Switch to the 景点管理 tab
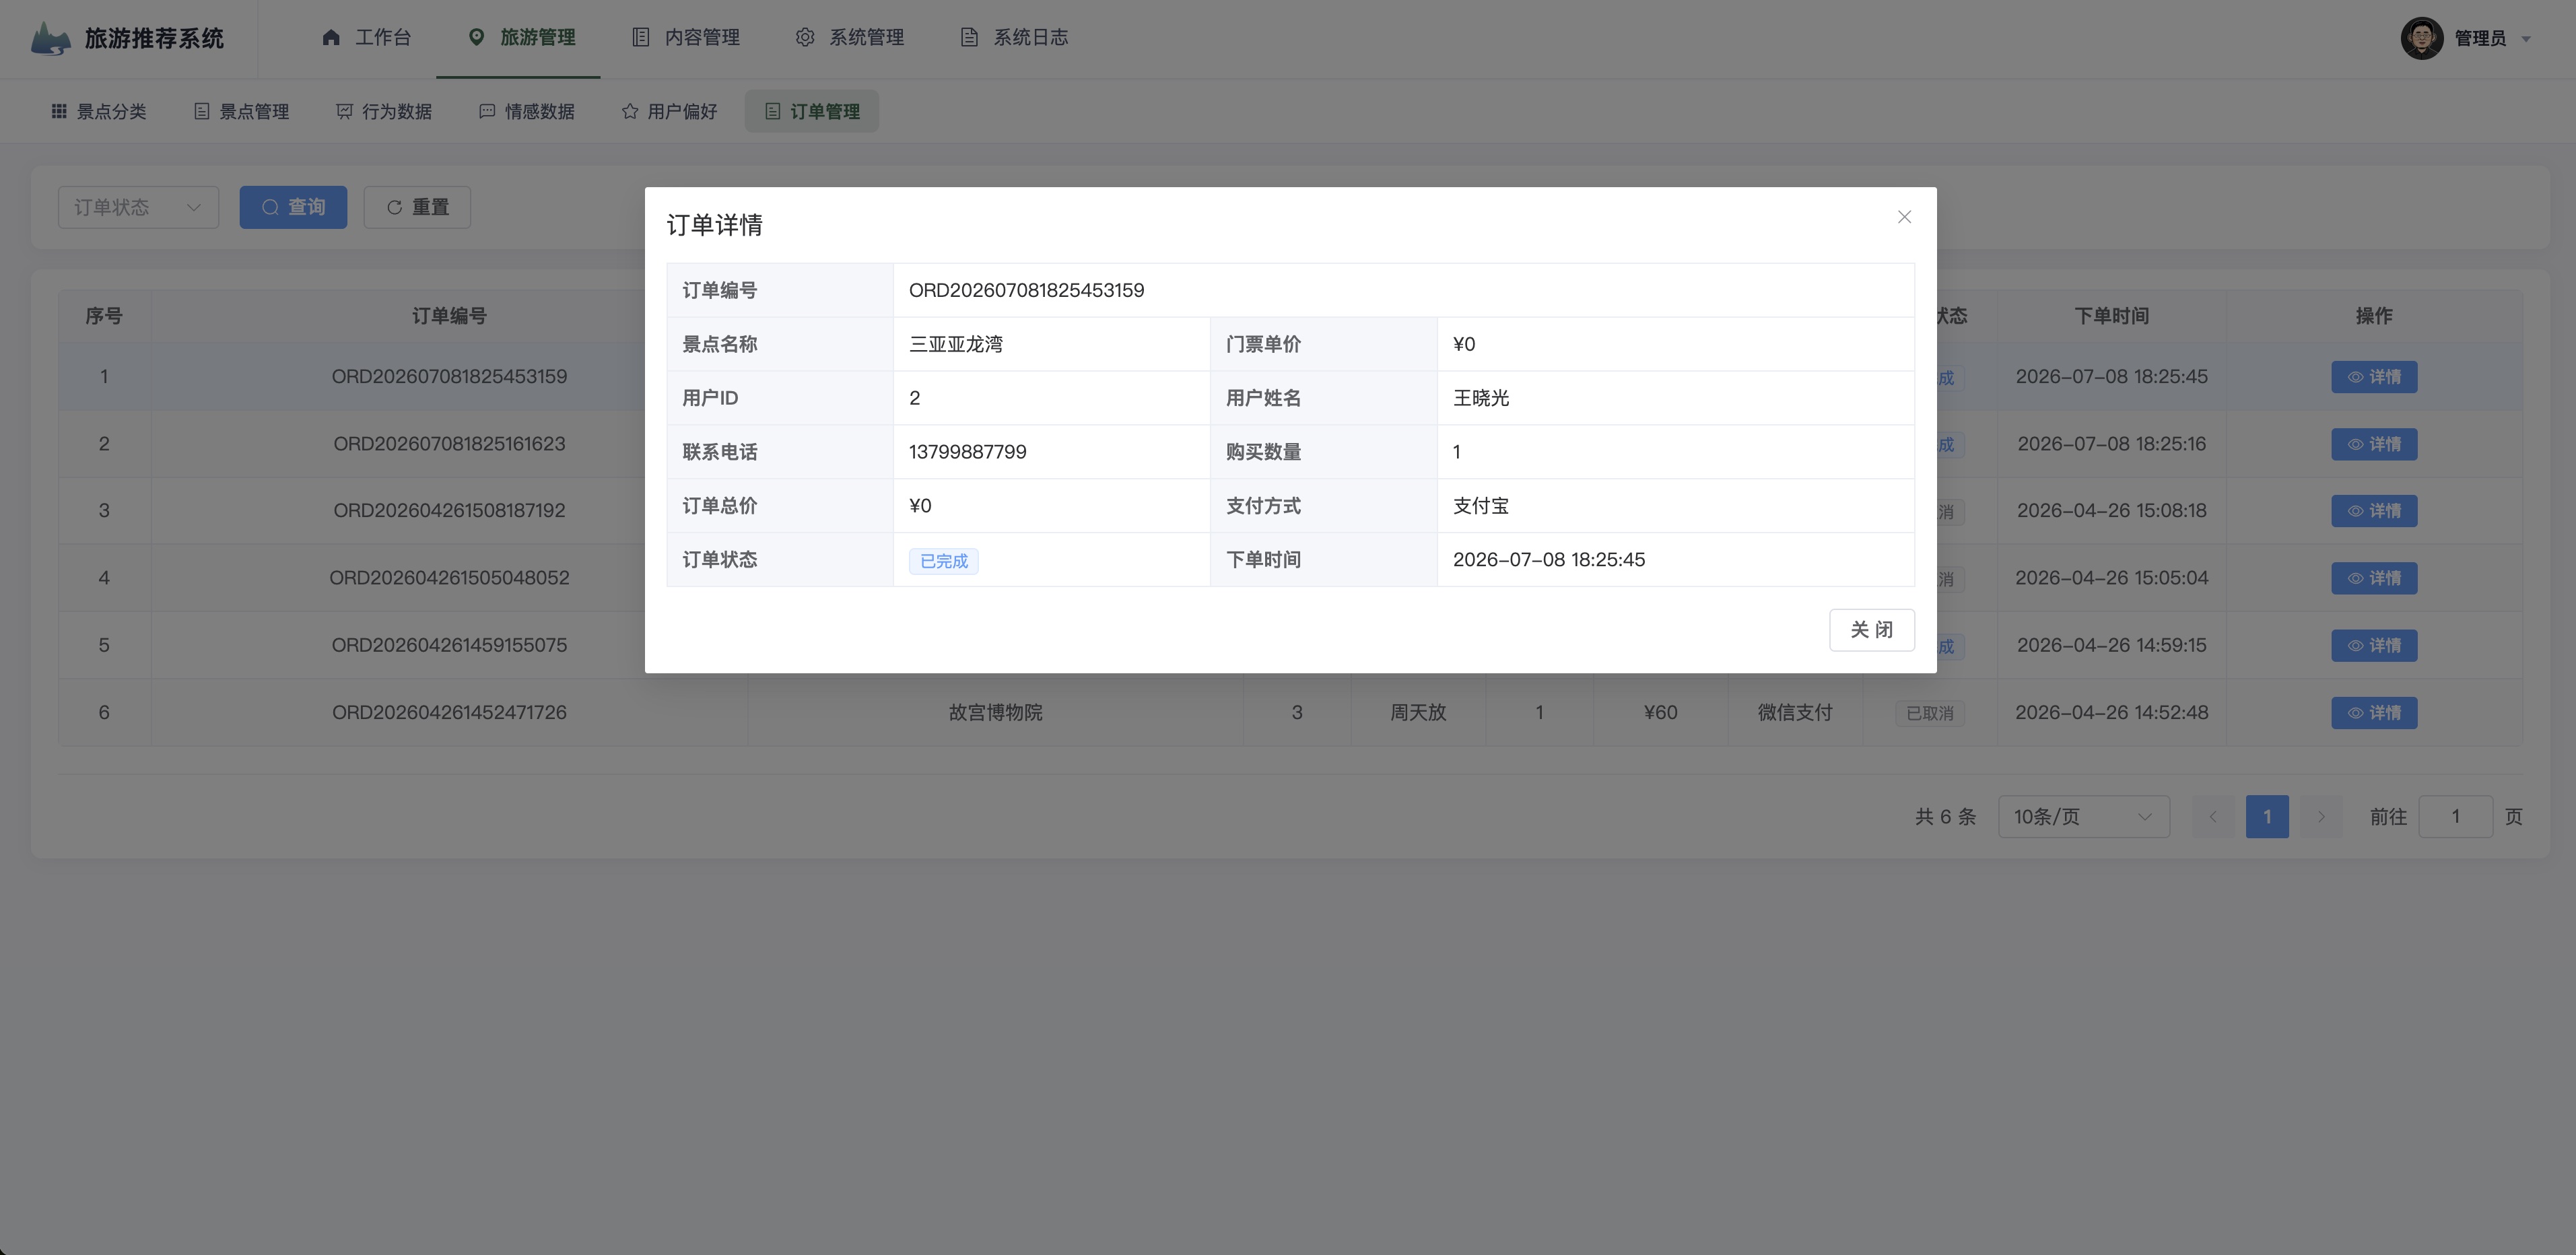 (241, 111)
